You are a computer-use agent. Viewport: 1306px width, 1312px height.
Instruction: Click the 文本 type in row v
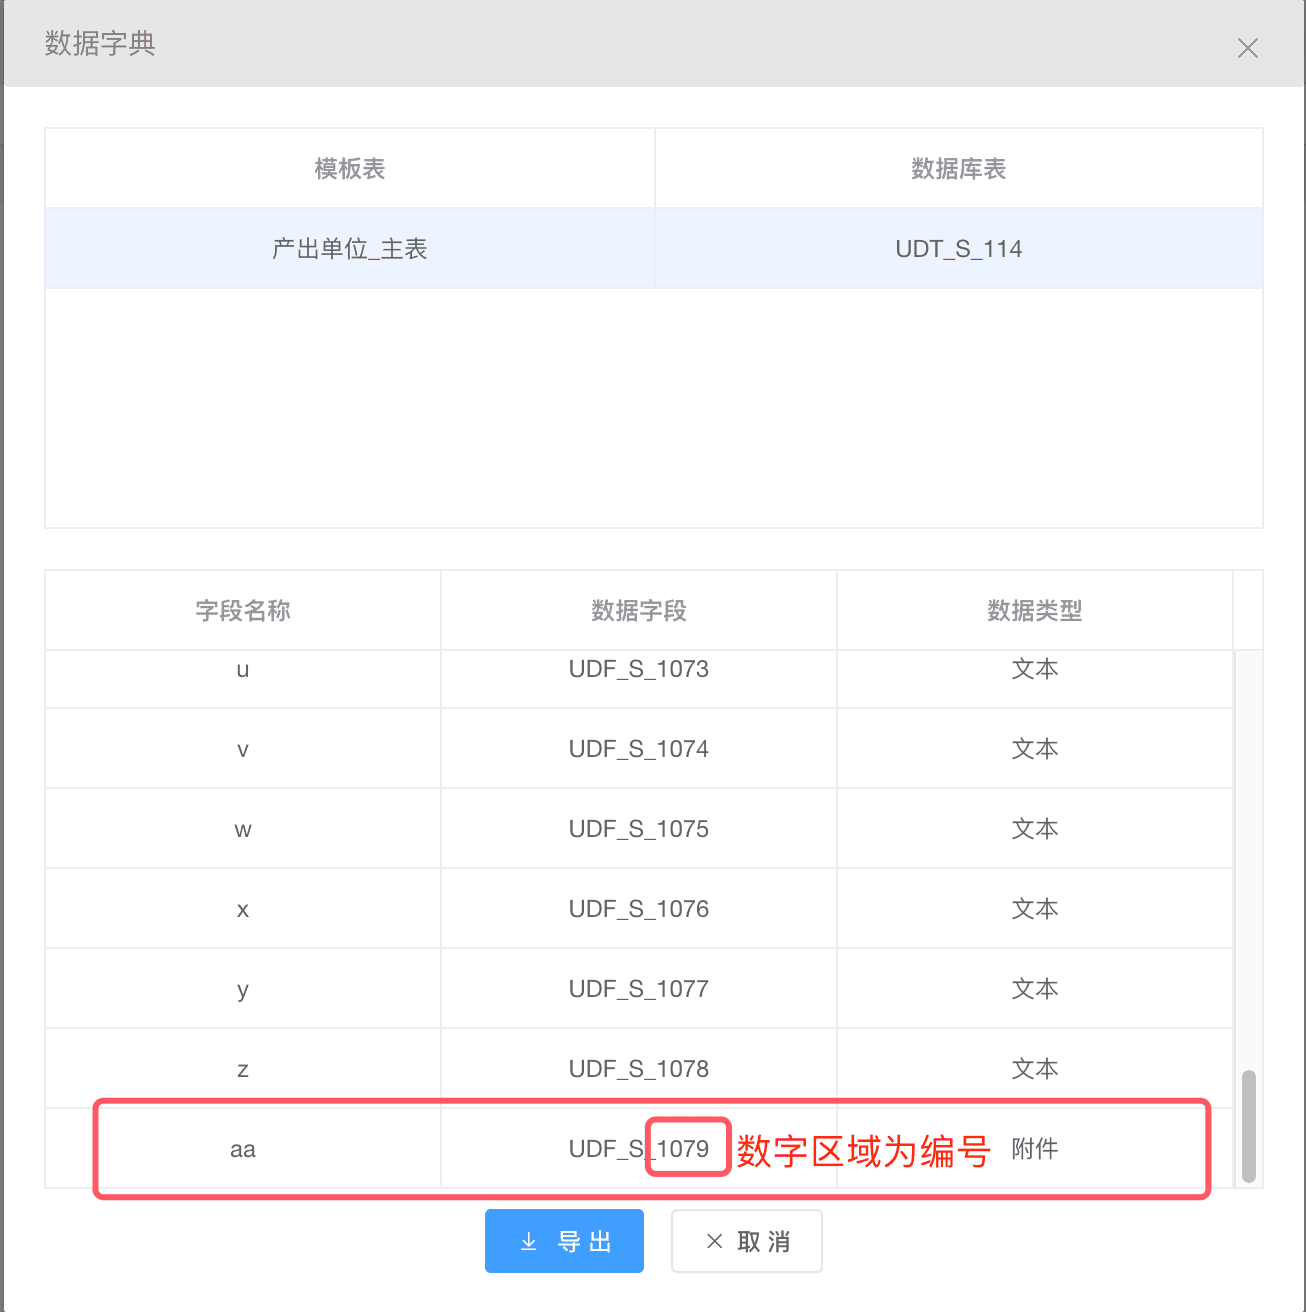tap(1035, 749)
